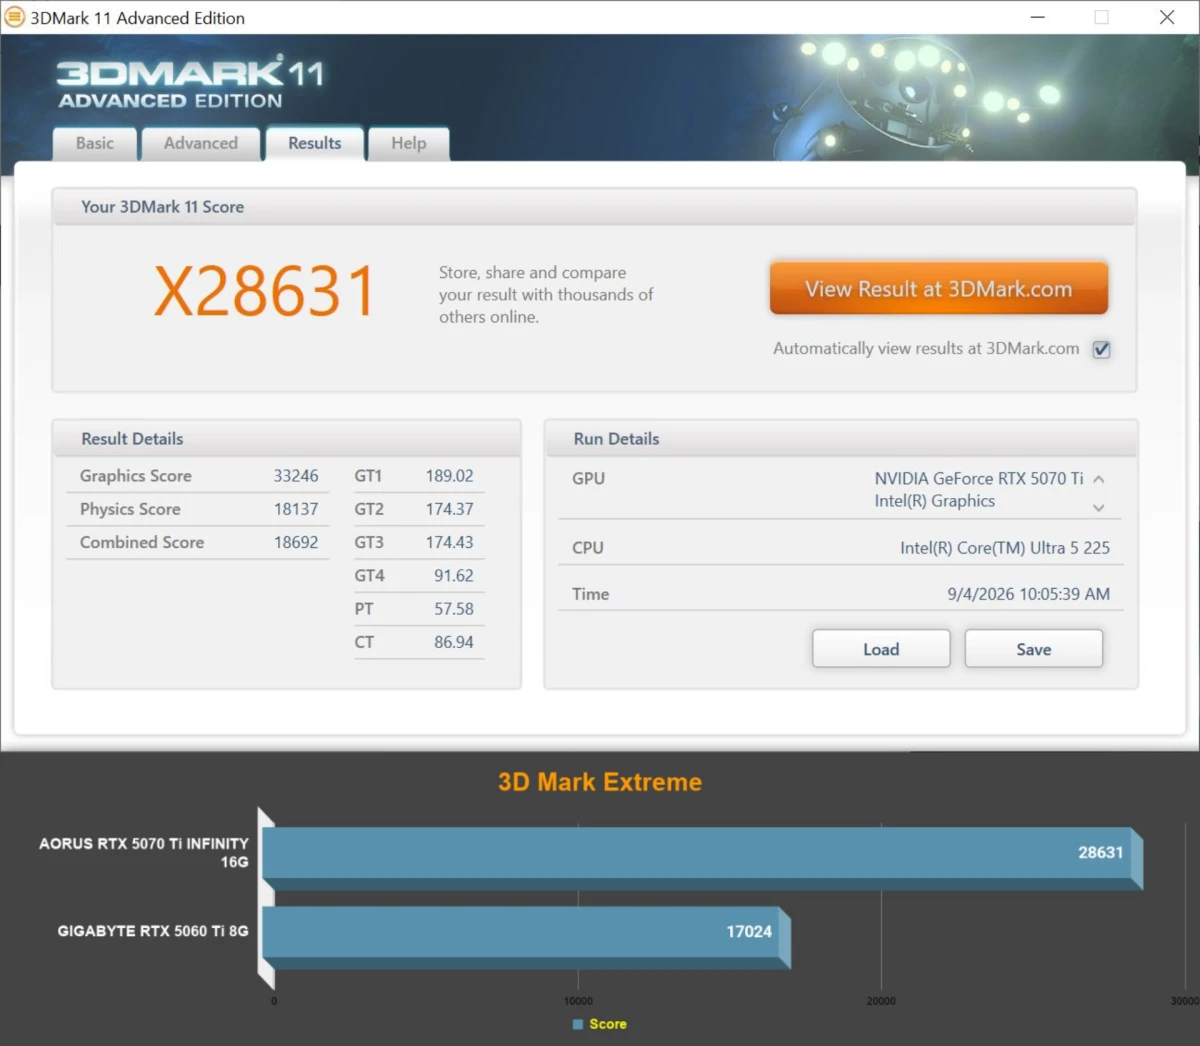Toggle Automatically view results at 3DMark.com checkbox
The image size is (1200, 1046).
pyautogui.click(x=1101, y=349)
